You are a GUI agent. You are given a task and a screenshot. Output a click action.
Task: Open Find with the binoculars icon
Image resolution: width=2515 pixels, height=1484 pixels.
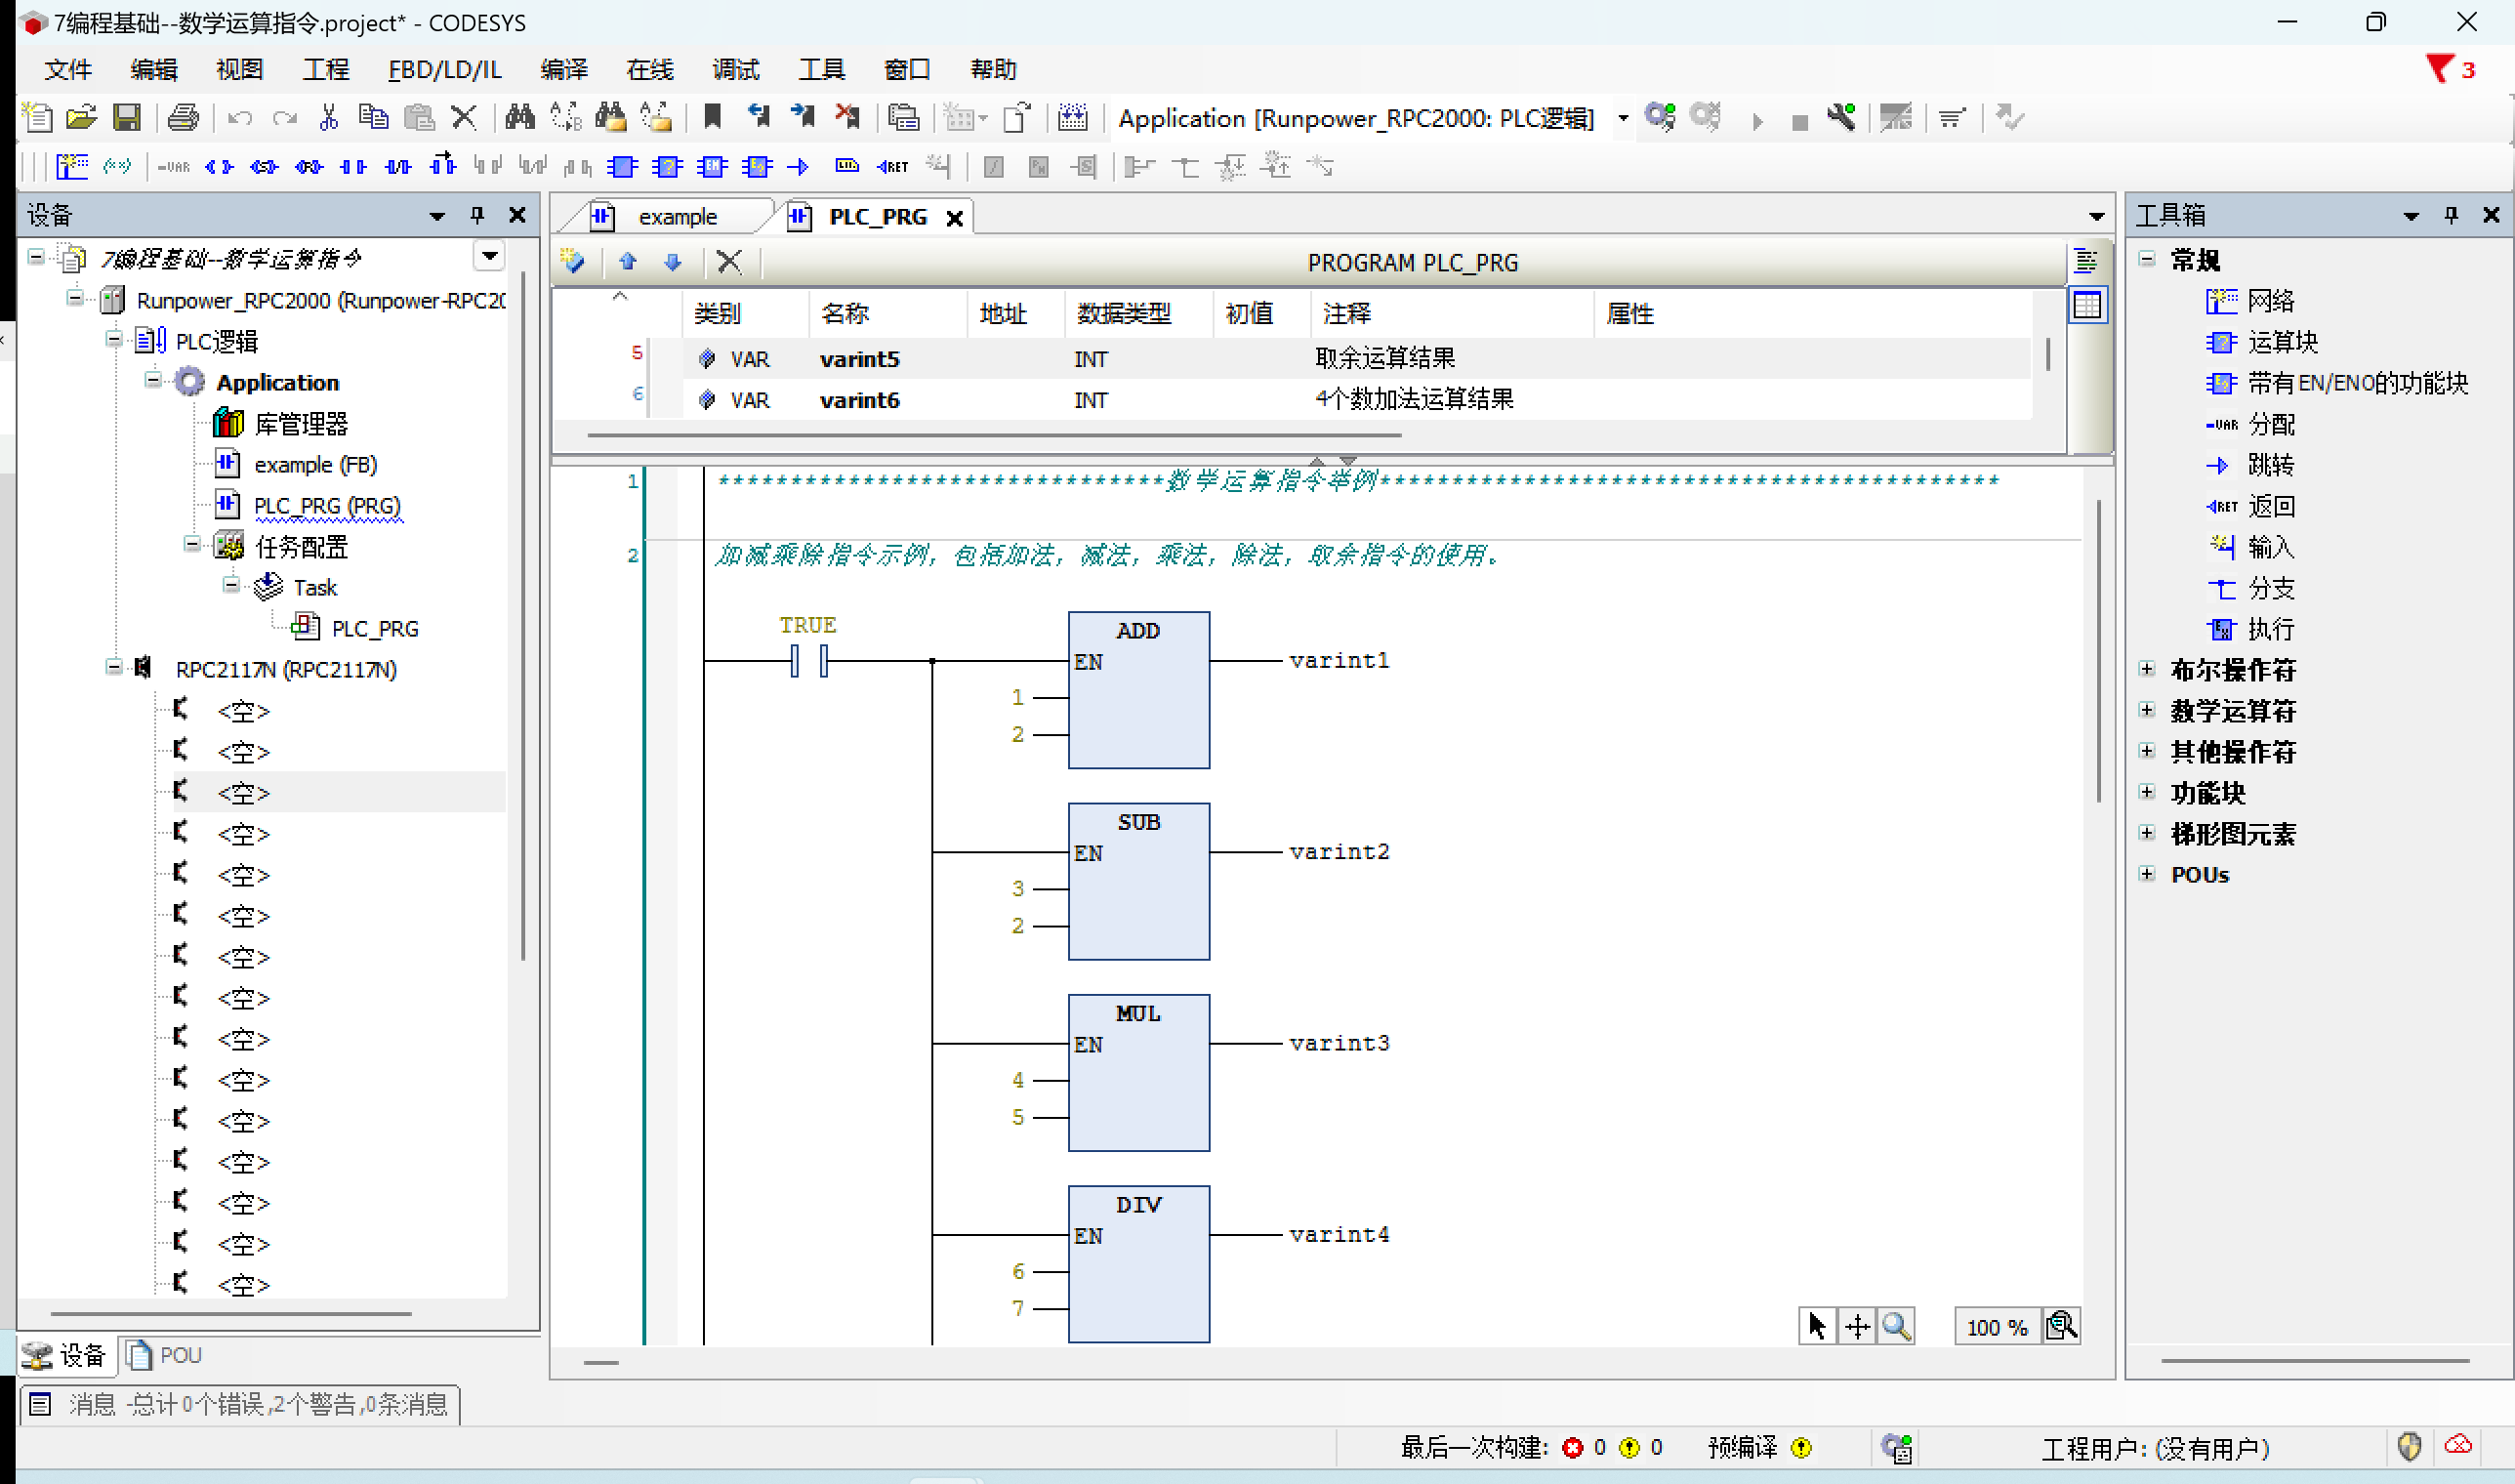520,118
